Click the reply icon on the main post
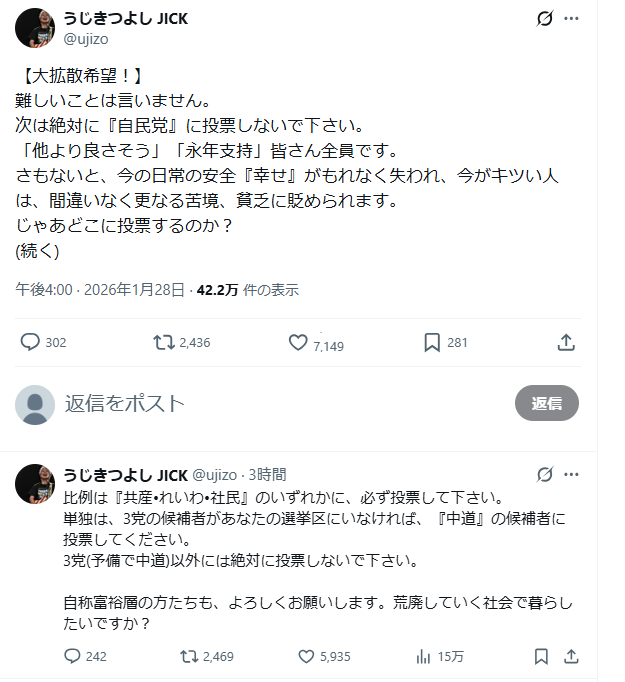This screenshot has height=682, width=625. pyautogui.click(x=30, y=342)
